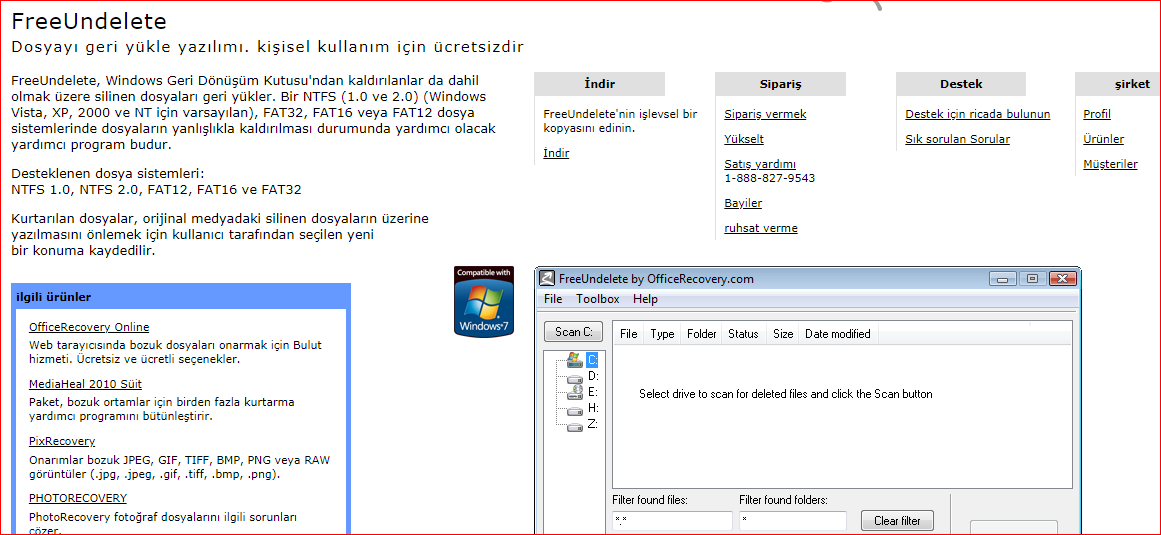Open the Ürünler link

[1103, 139]
